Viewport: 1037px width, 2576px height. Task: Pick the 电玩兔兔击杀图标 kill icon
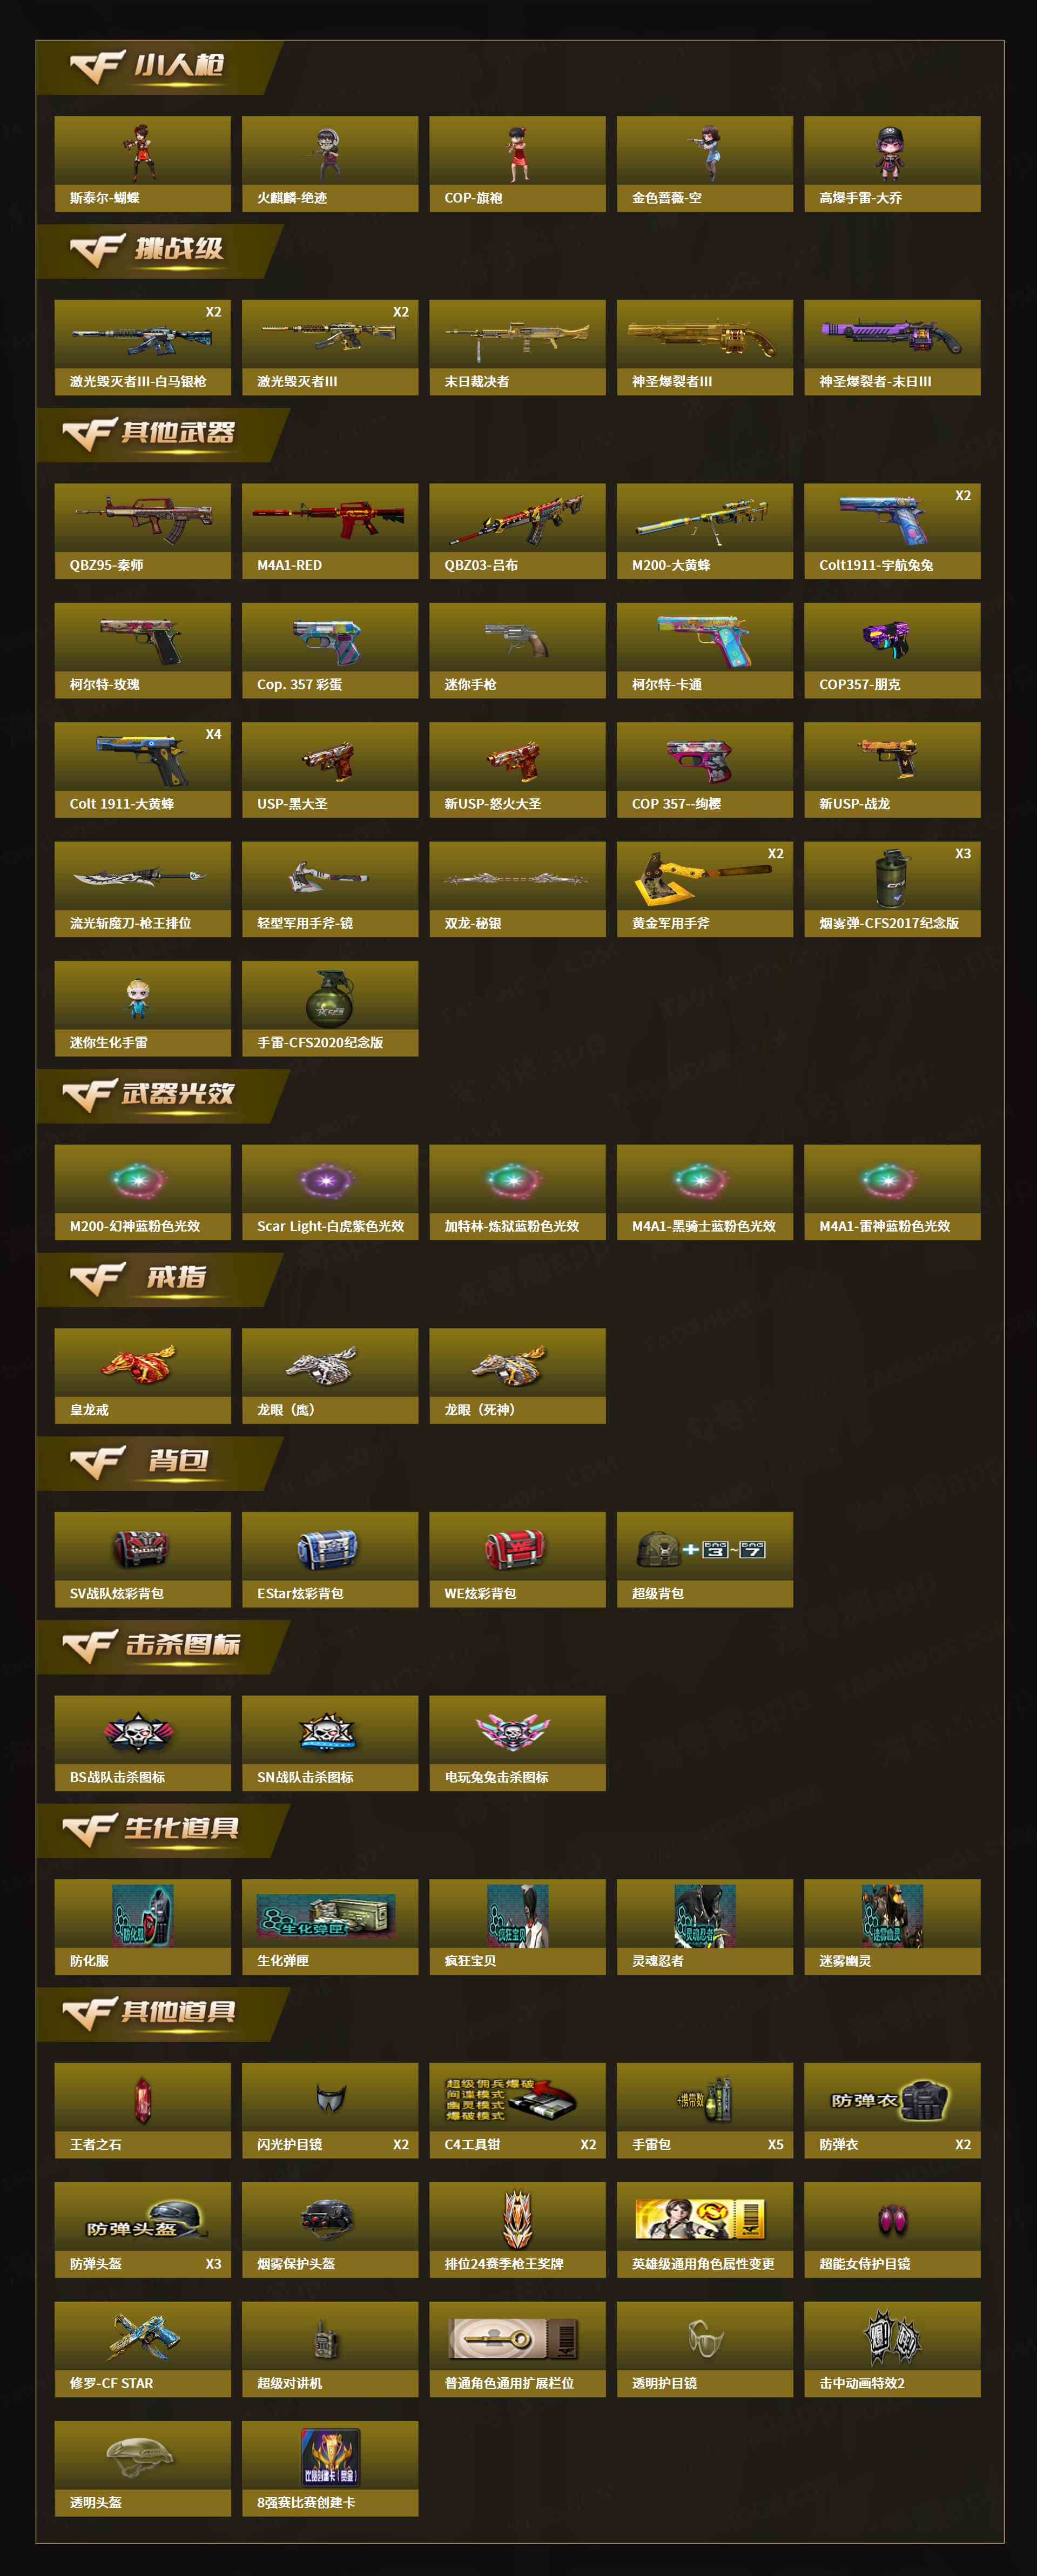pyautogui.click(x=517, y=1743)
